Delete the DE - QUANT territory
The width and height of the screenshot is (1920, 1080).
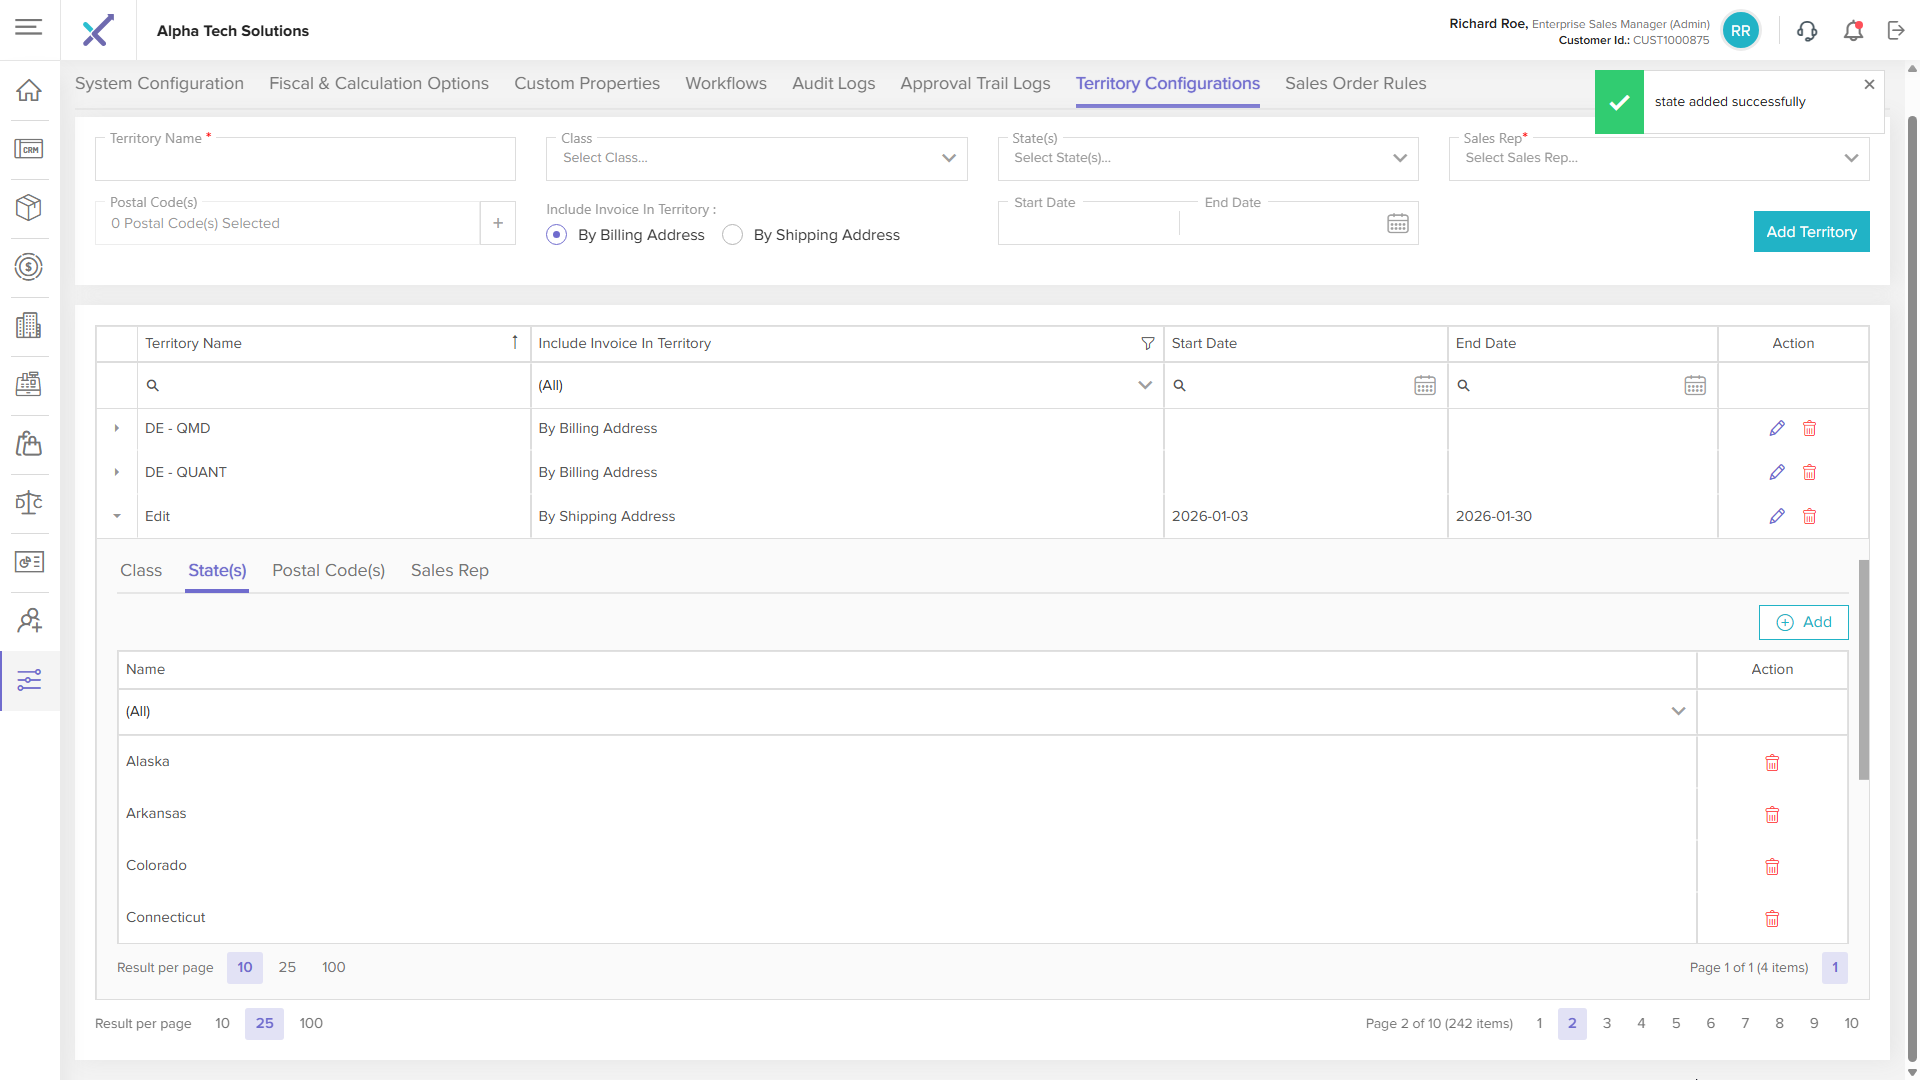pyautogui.click(x=1809, y=472)
